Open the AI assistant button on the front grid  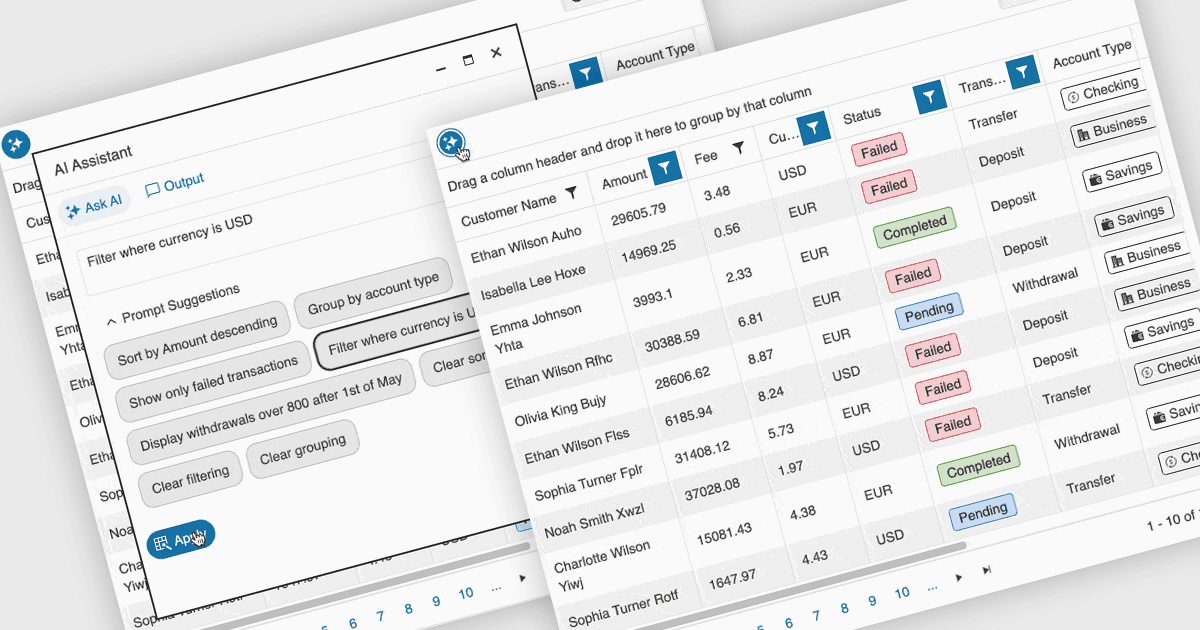[x=450, y=142]
